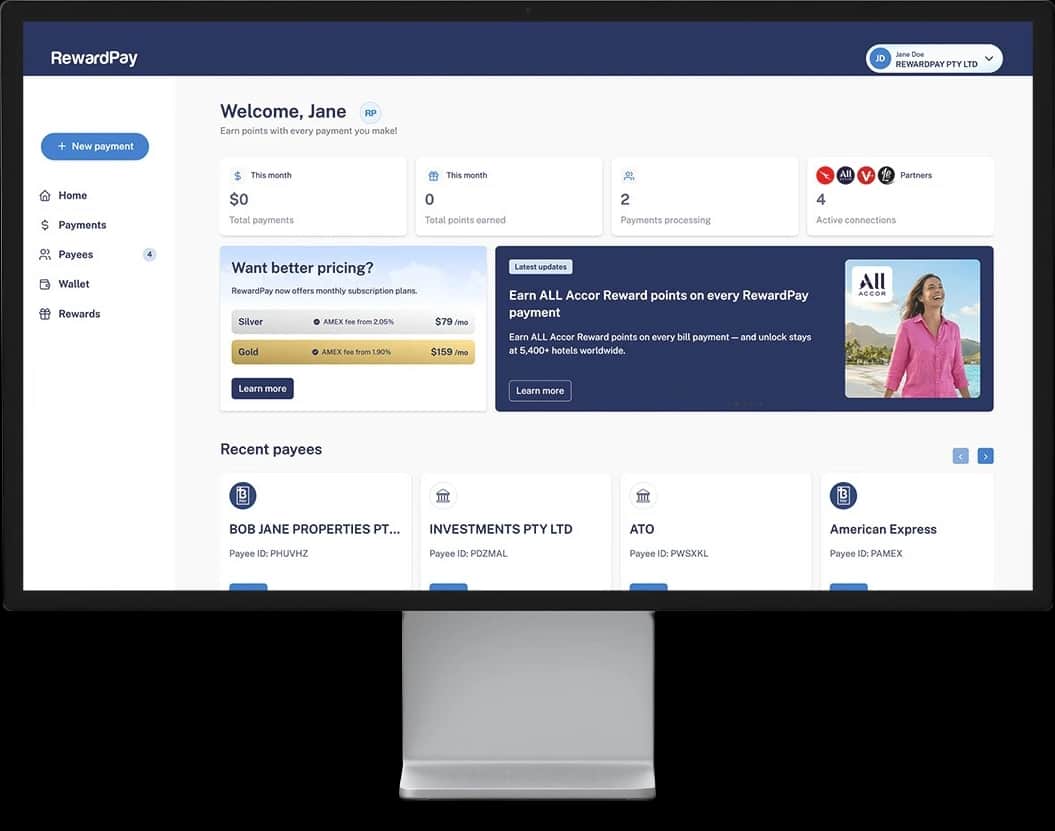This screenshot has height=831, width=1055.
Task: Select the Silver $79 plan row
Action: 353,322
